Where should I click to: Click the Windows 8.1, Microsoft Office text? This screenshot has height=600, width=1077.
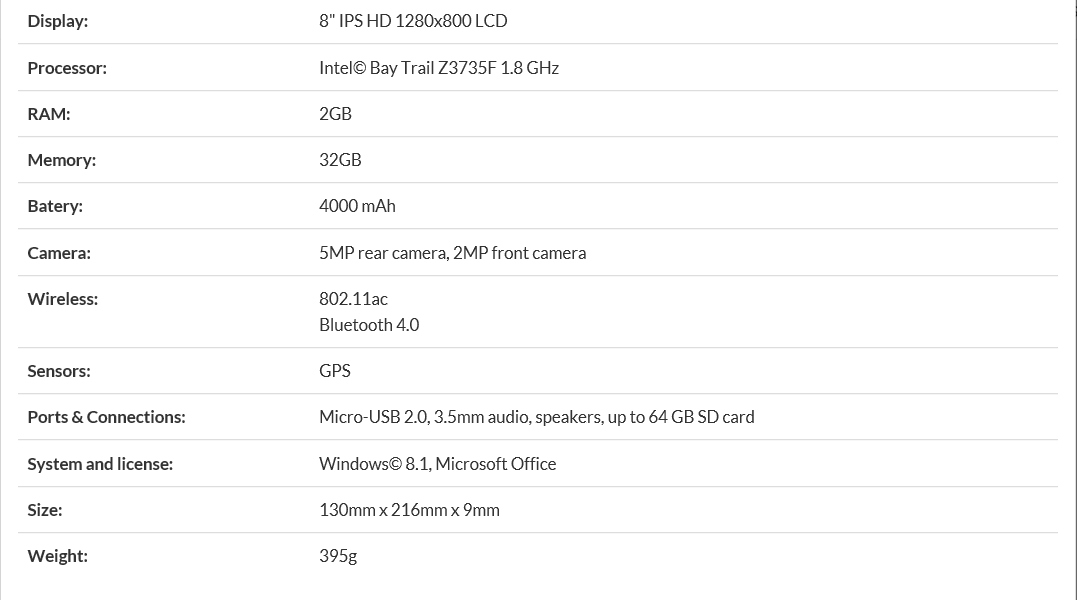click(437, 464)
